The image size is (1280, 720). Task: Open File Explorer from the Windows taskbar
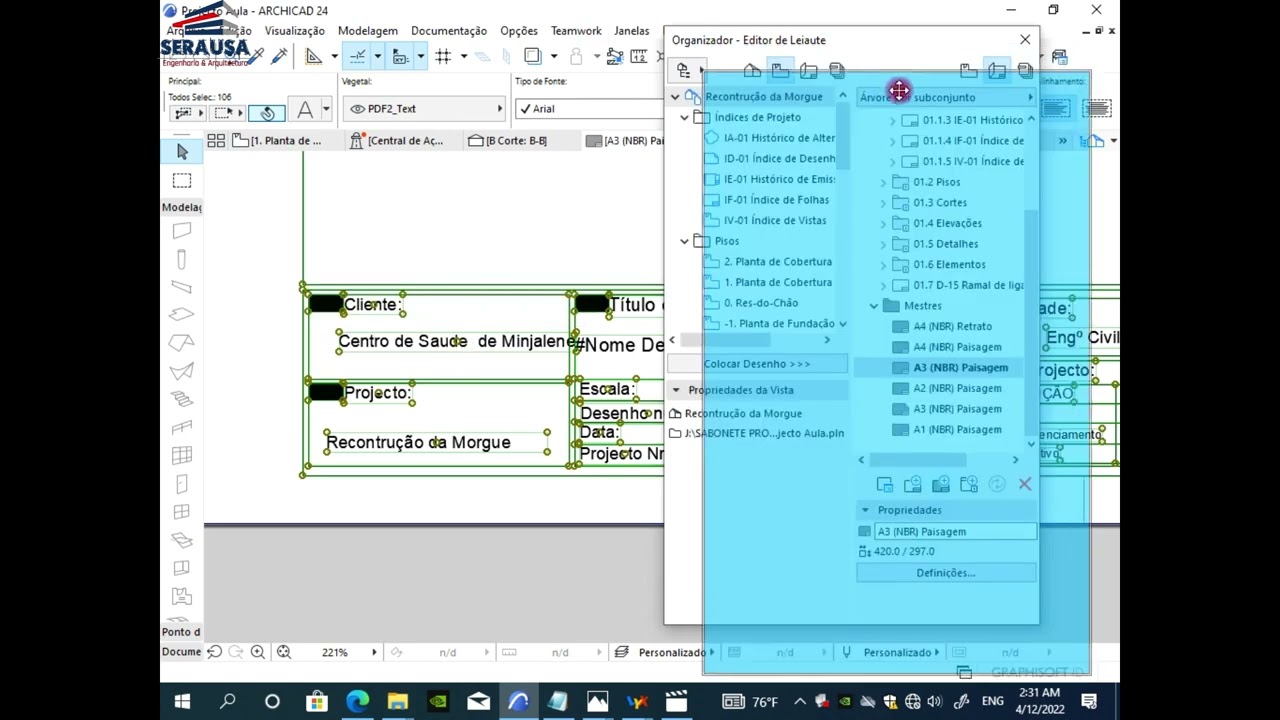pos(398,702)
